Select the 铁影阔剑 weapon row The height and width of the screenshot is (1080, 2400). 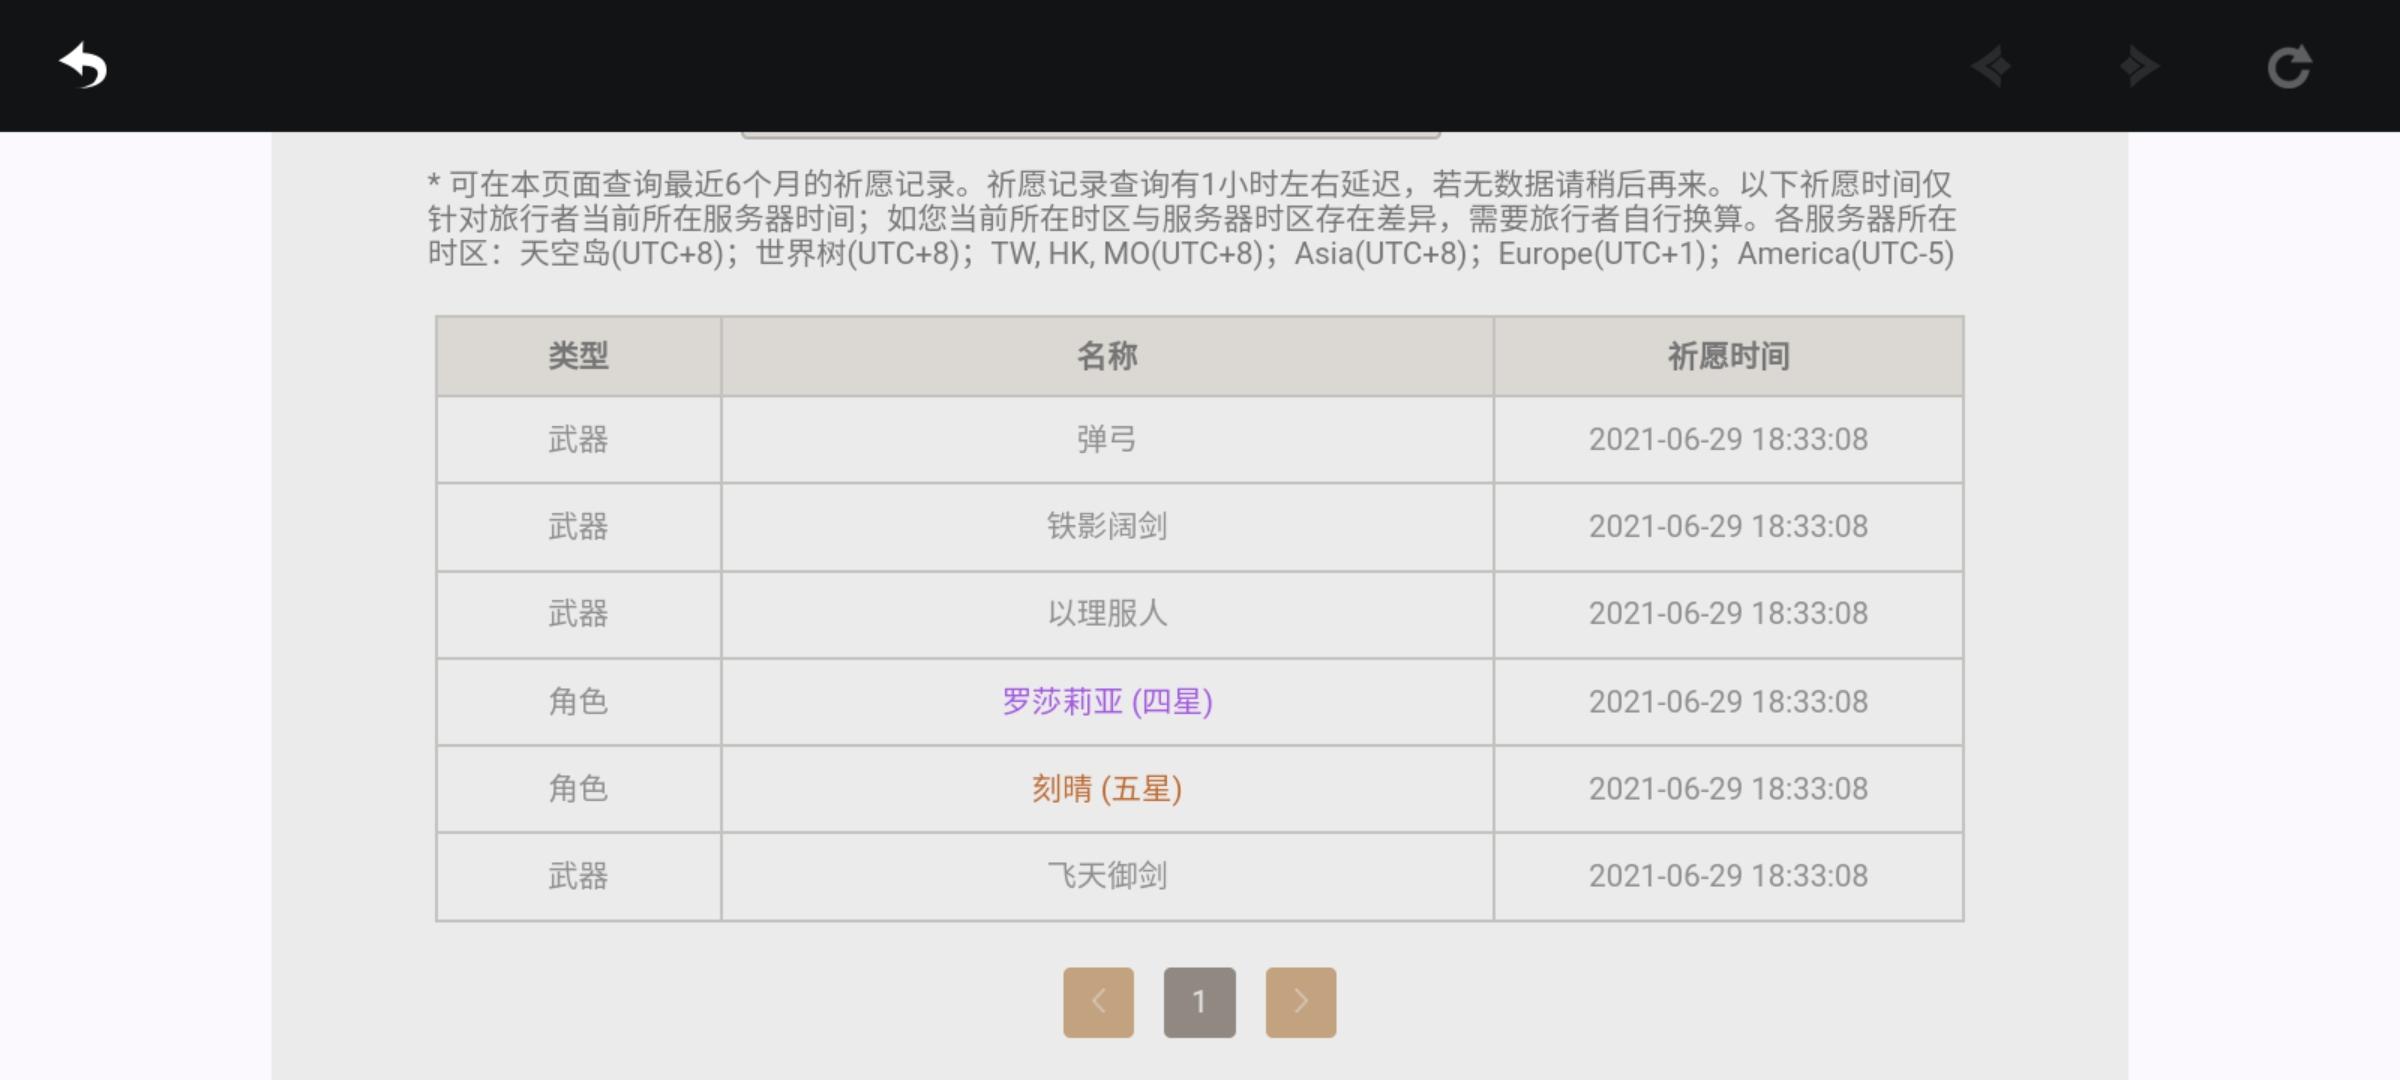(1199, 527)
